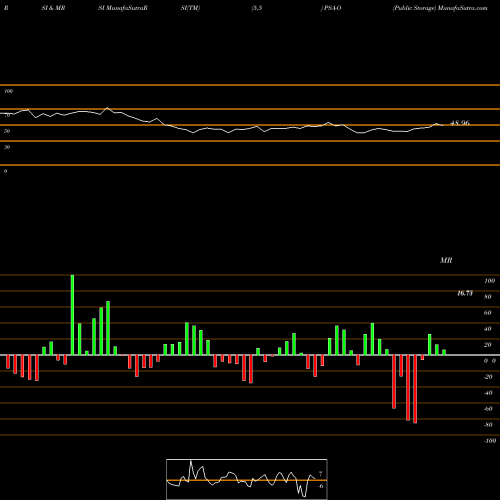Click the tallest green MR bar
The width and height of the screenshot is (500, 500).
click(x=72, y=315)
